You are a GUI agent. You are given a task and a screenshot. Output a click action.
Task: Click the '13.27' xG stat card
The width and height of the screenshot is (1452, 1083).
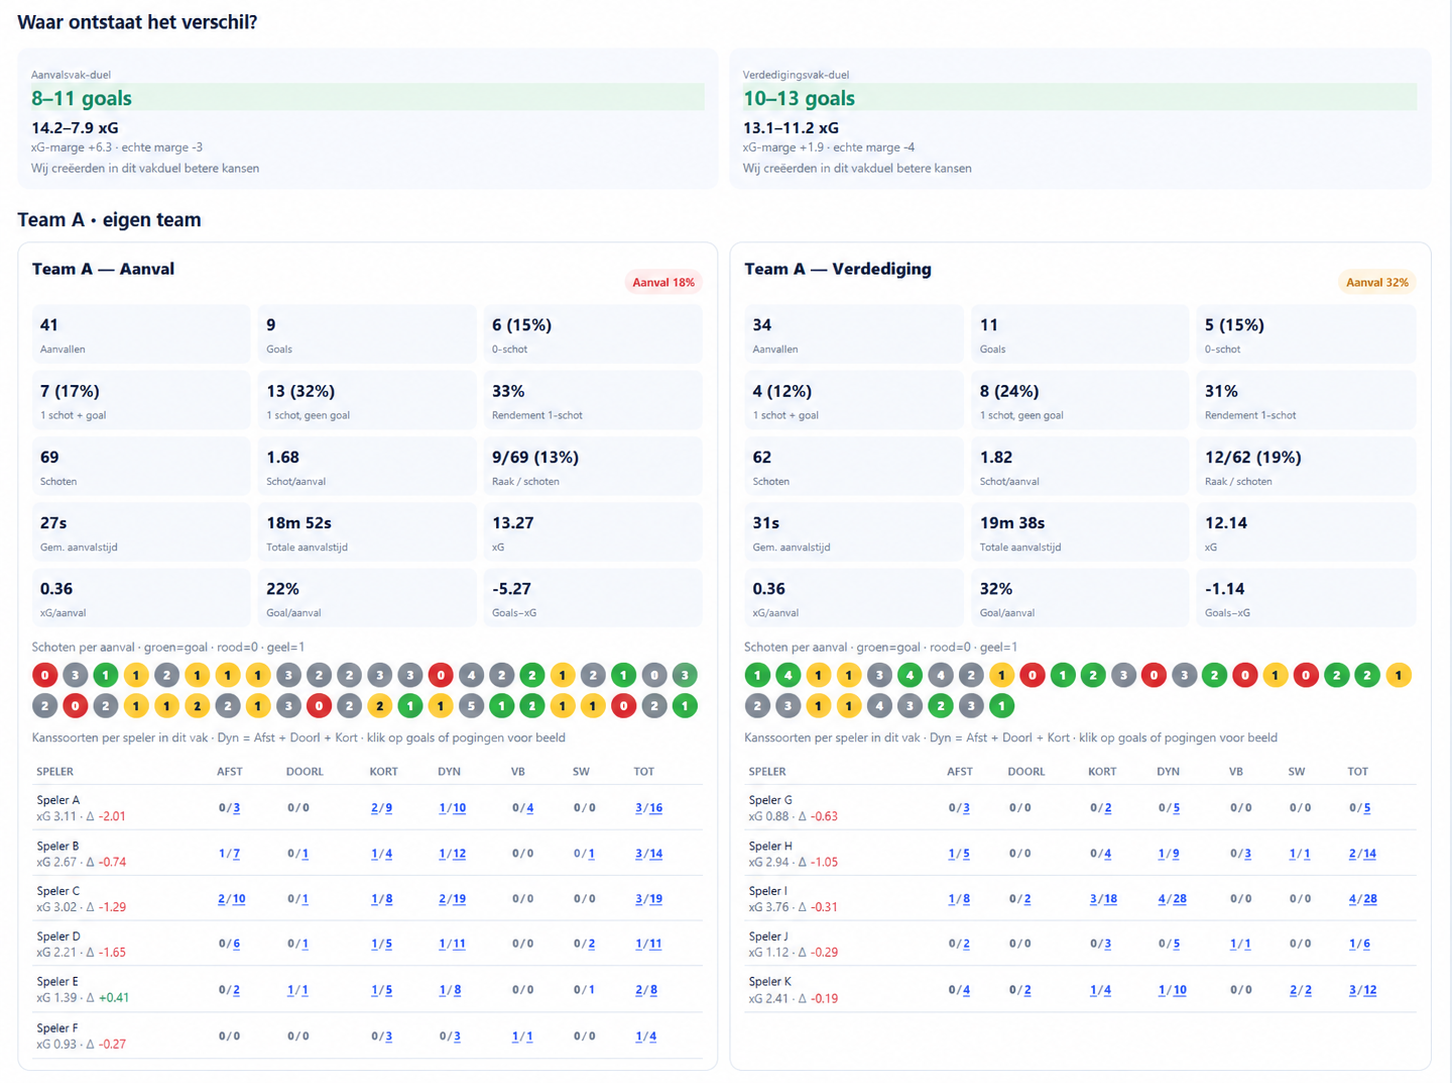(x=593, y=532)
